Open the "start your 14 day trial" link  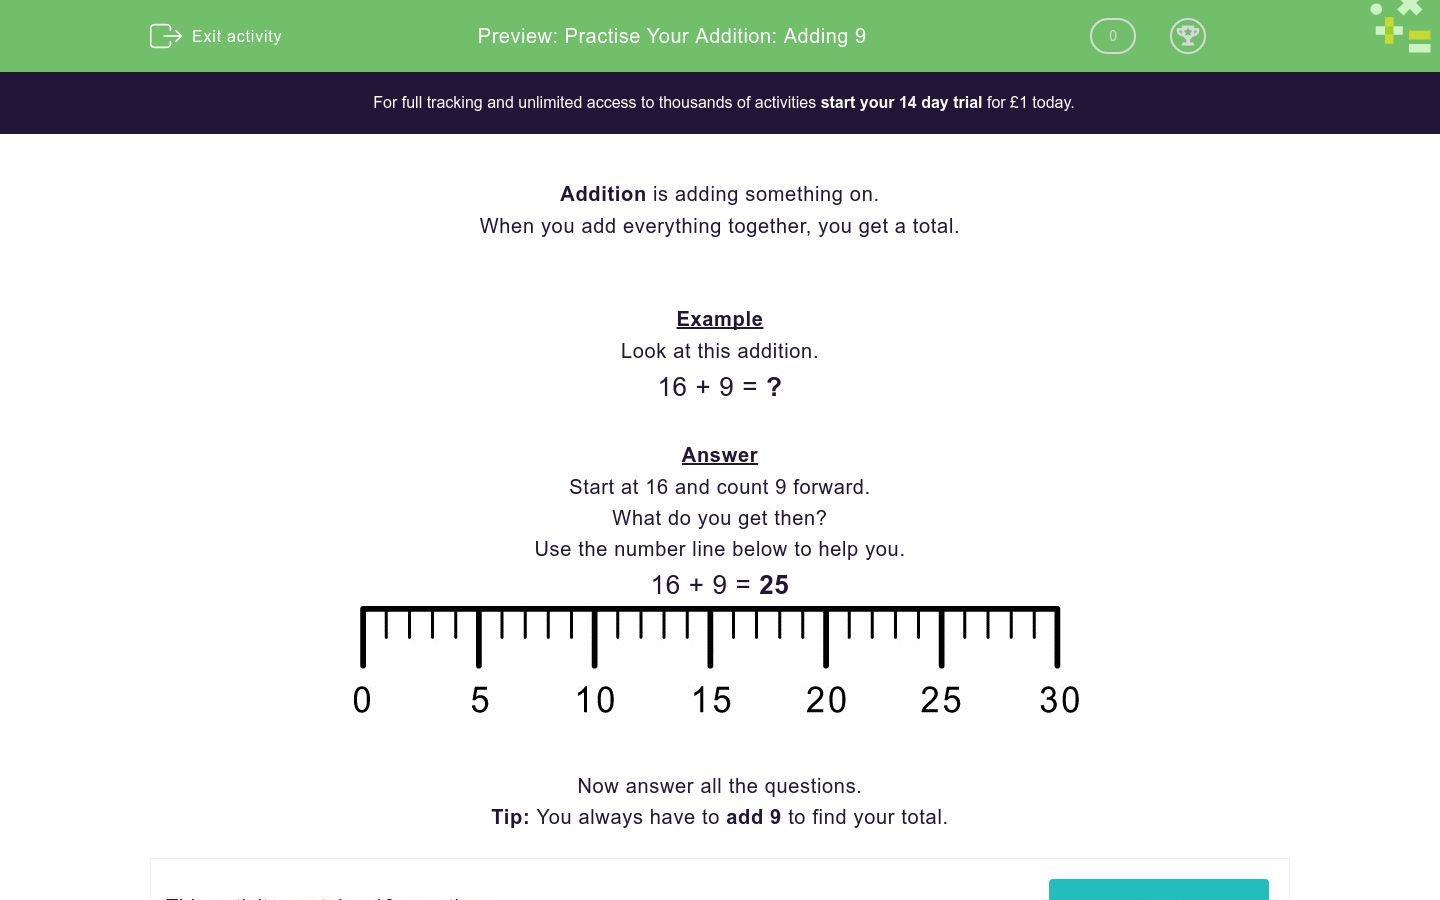900,102
